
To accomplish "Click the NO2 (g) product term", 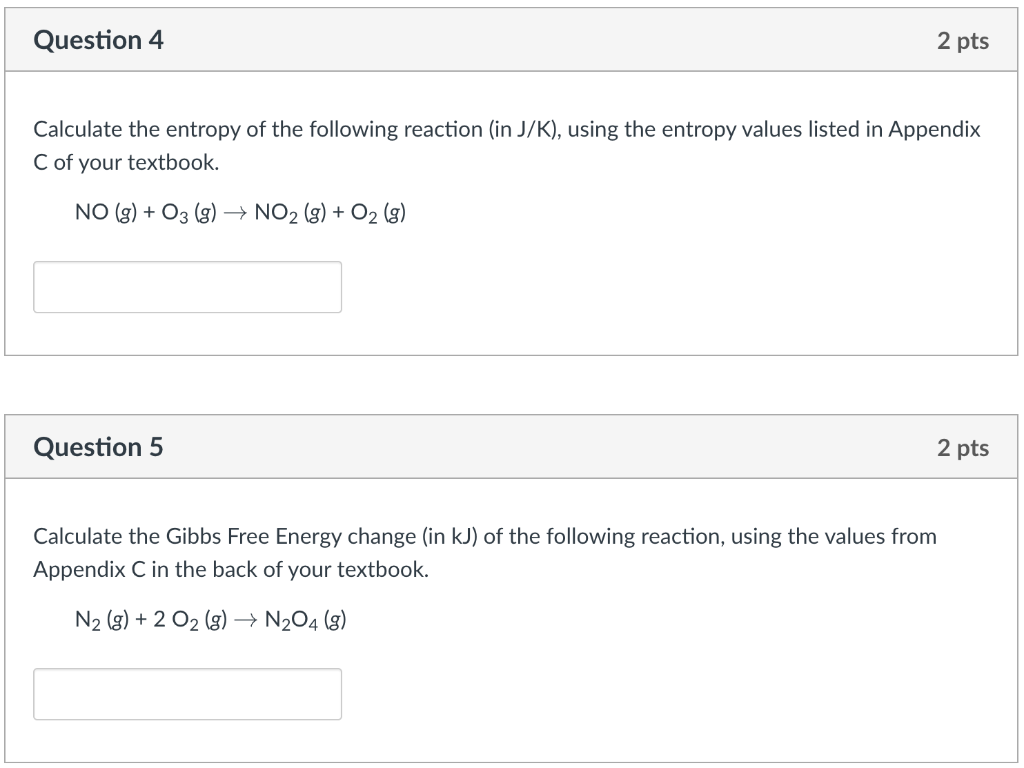I will click(290, 213).
